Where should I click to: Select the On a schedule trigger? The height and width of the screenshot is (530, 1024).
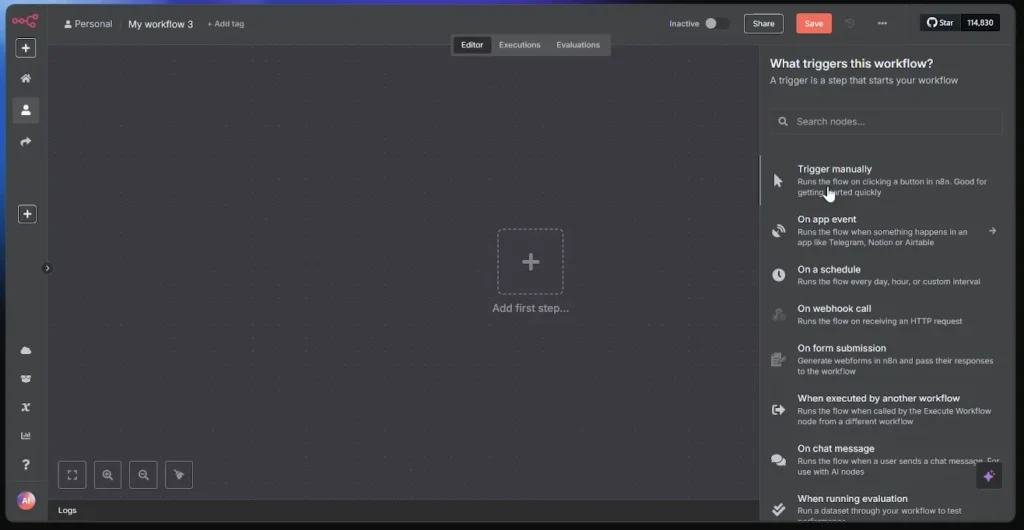click(886, 275)
